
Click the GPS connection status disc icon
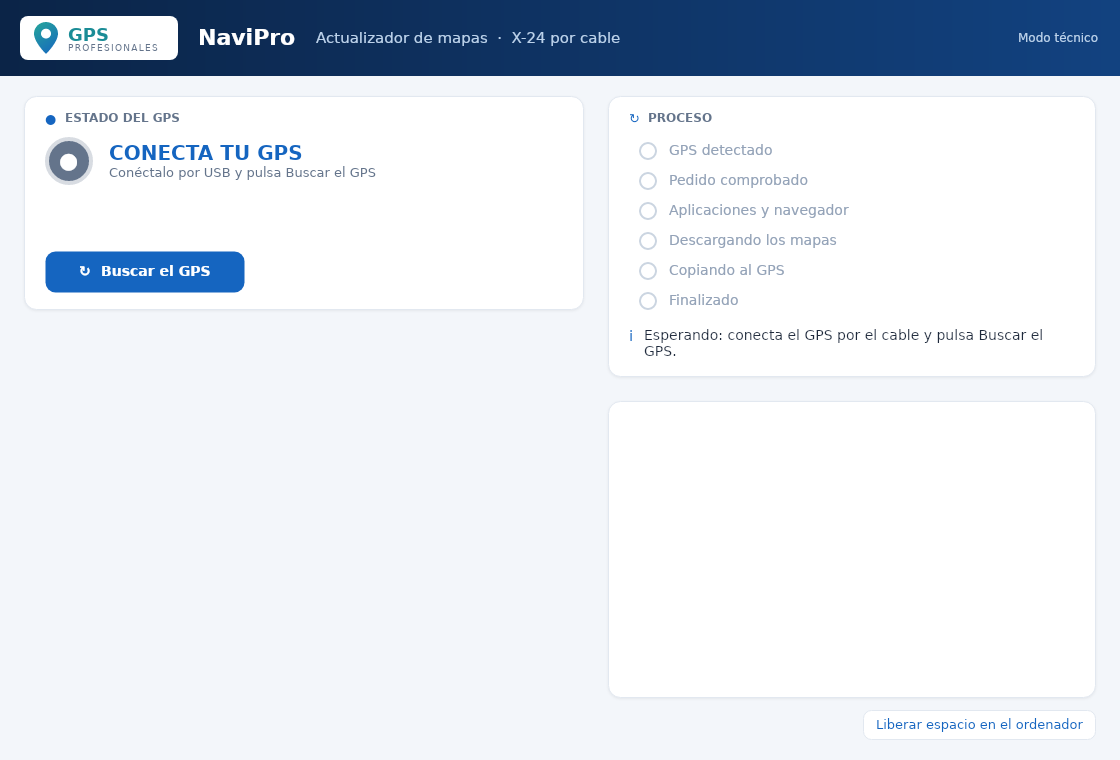(x=69, y=161)
